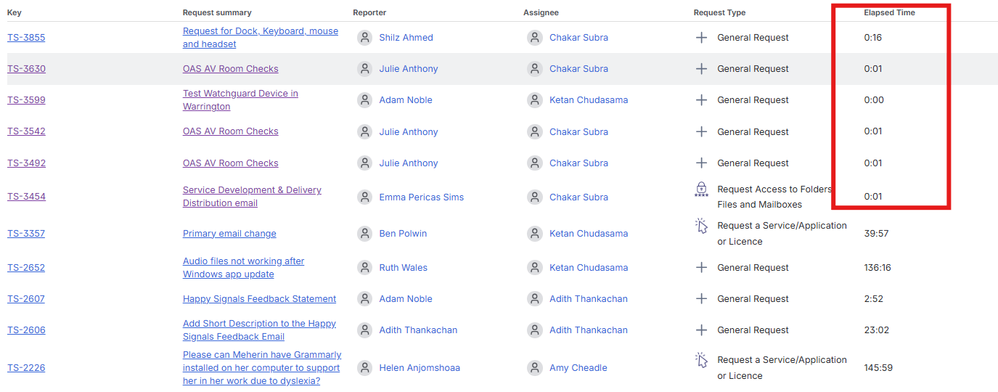Click the plus icon in row TS-3492
The image size is (998, 392).
(x=701, y=163)
